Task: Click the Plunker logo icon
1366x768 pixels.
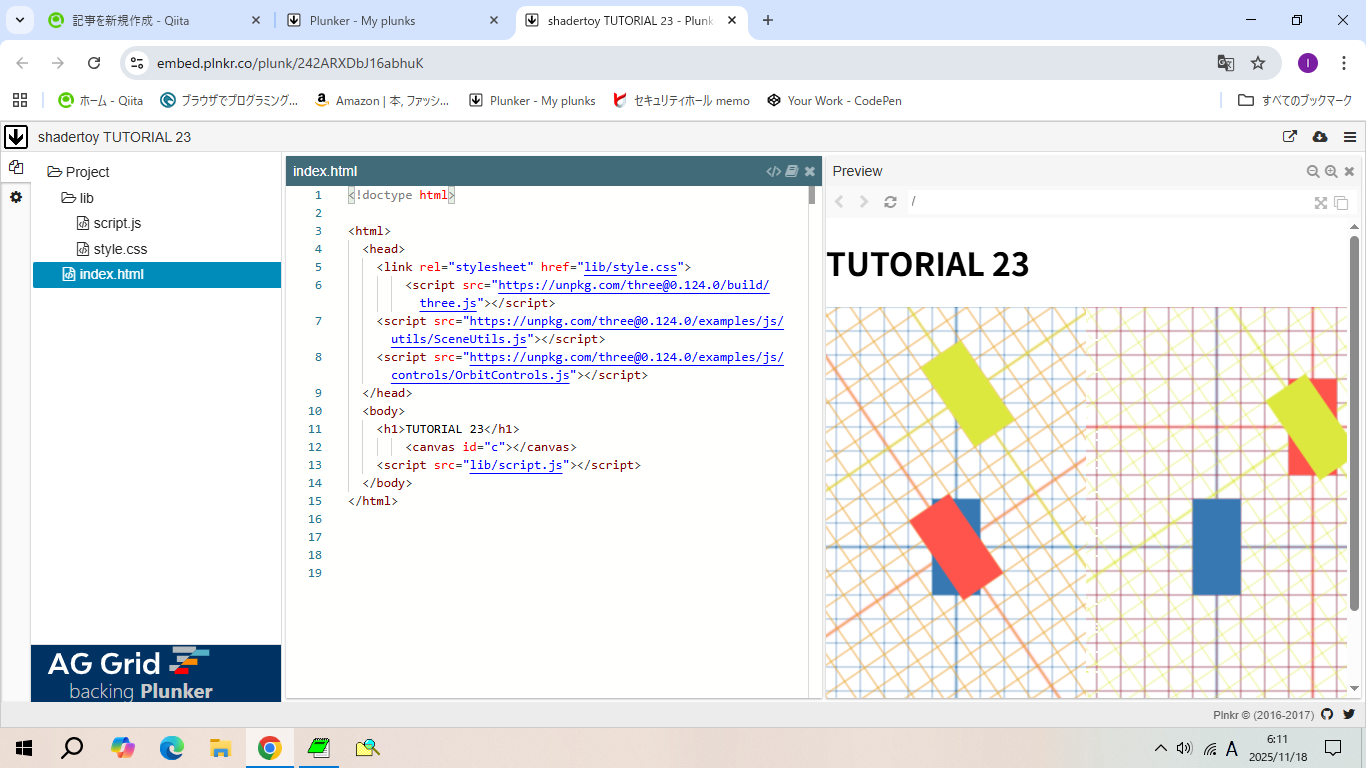Action: pyautogui.click(x=16, y=136)
